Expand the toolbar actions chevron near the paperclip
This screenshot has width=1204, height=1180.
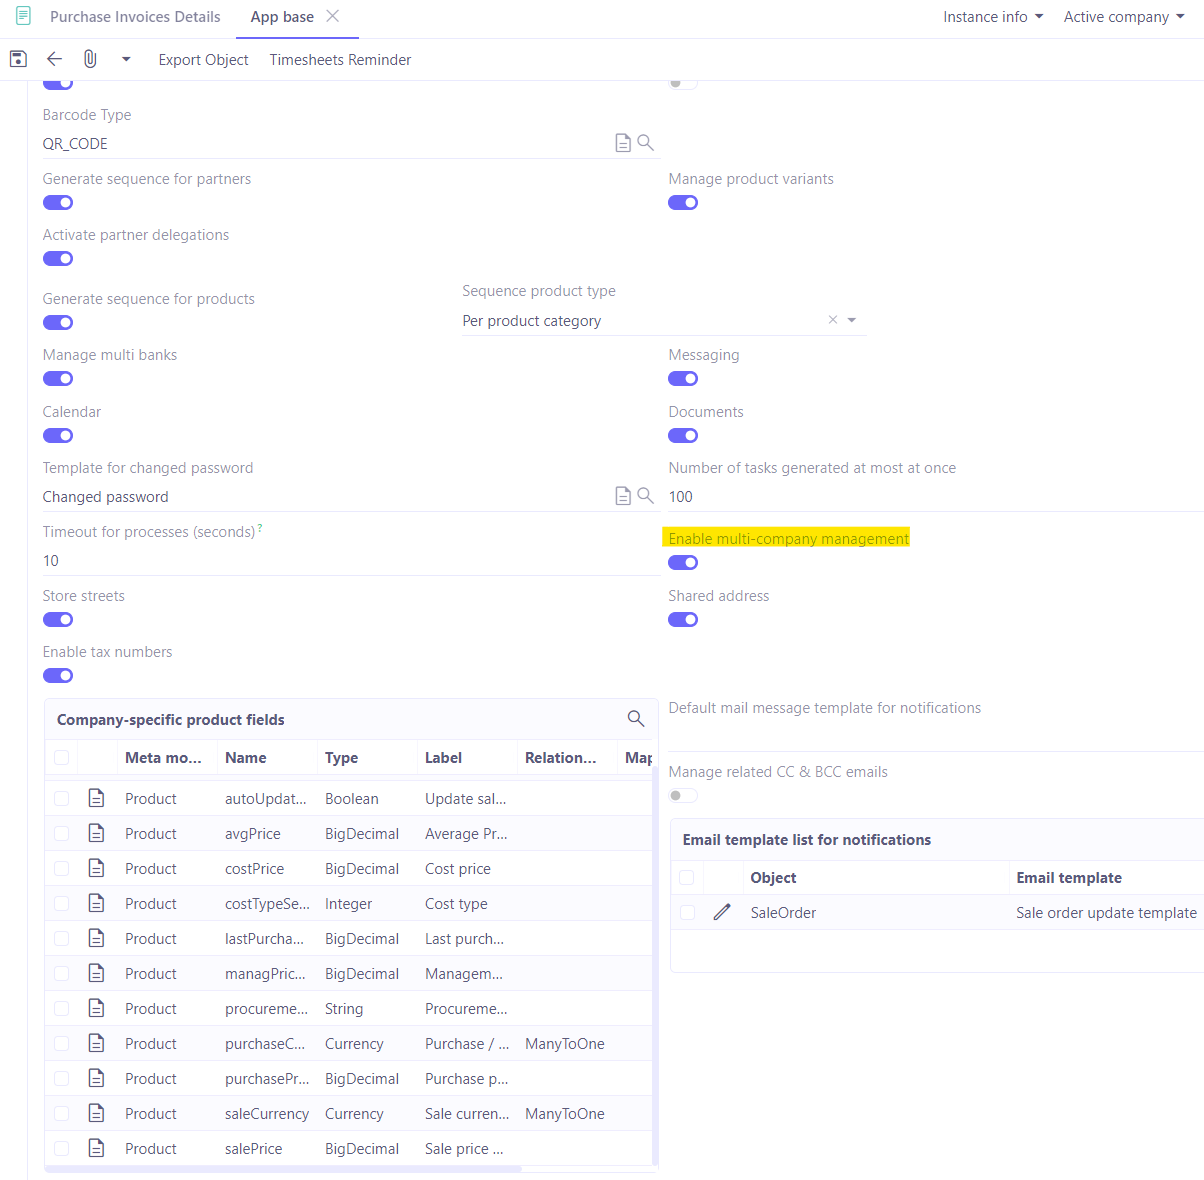coord(125,59)
